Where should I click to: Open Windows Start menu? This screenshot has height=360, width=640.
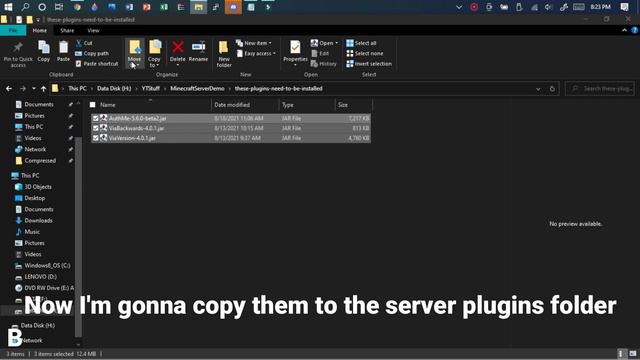pos(8,7)
